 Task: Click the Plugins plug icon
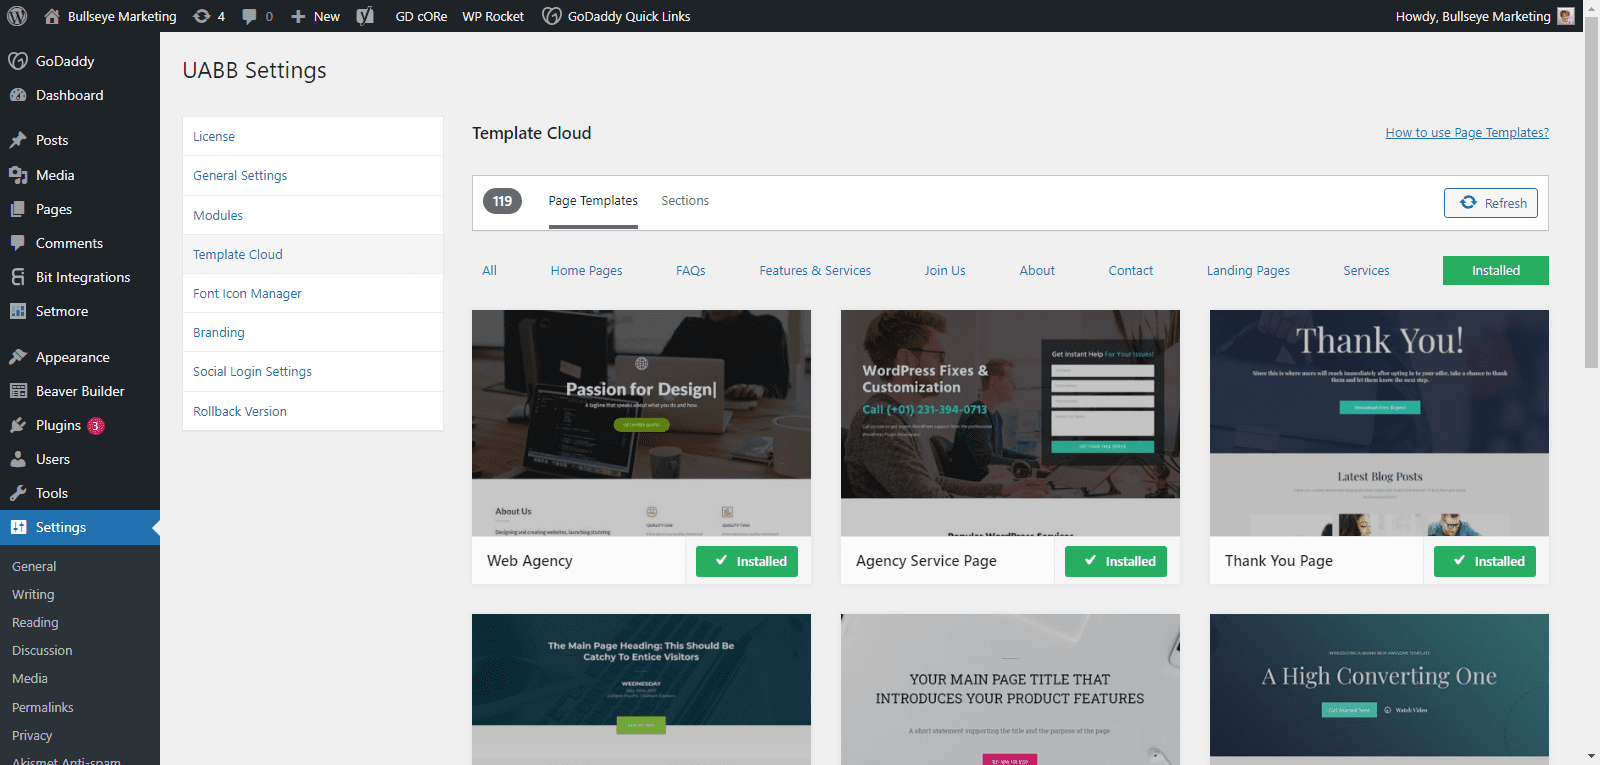(17, 425)
